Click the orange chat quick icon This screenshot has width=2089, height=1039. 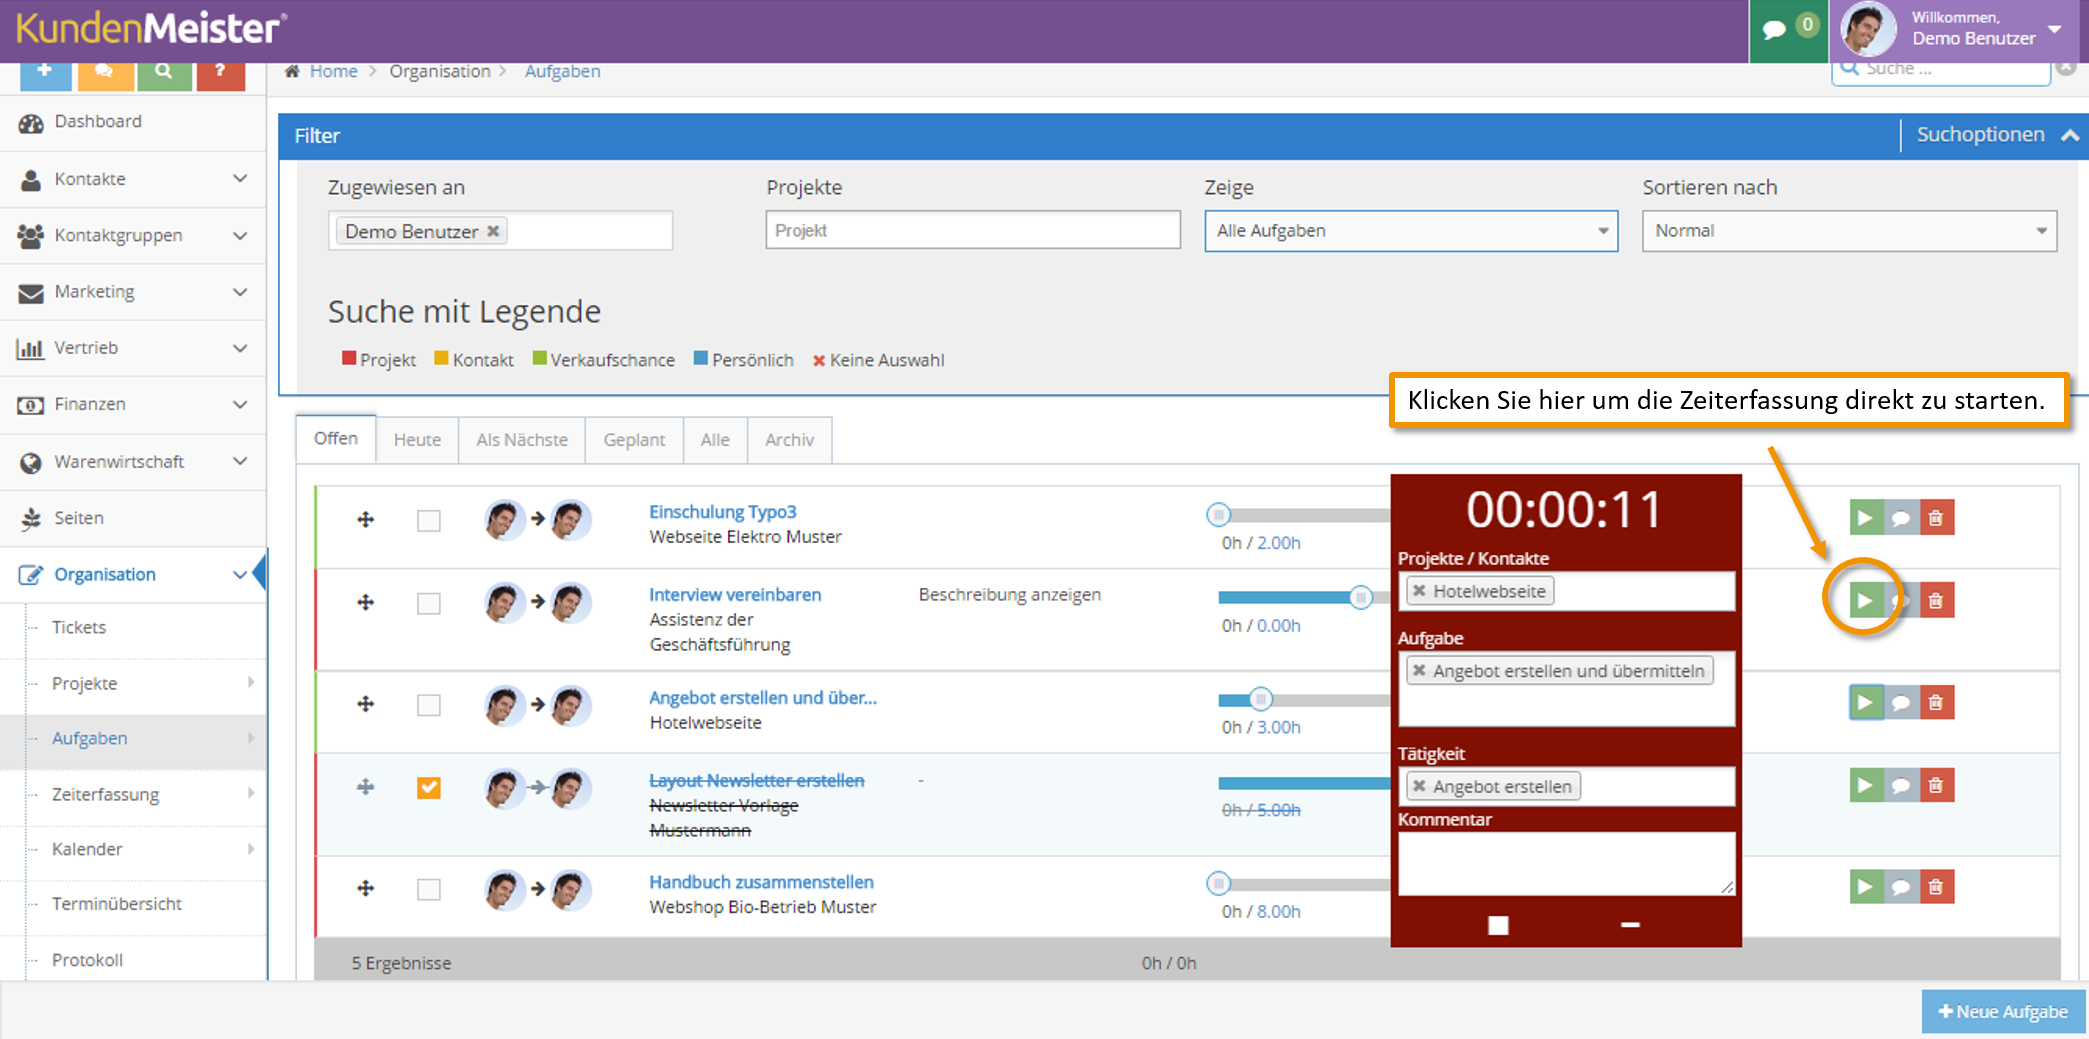(104, 75)
